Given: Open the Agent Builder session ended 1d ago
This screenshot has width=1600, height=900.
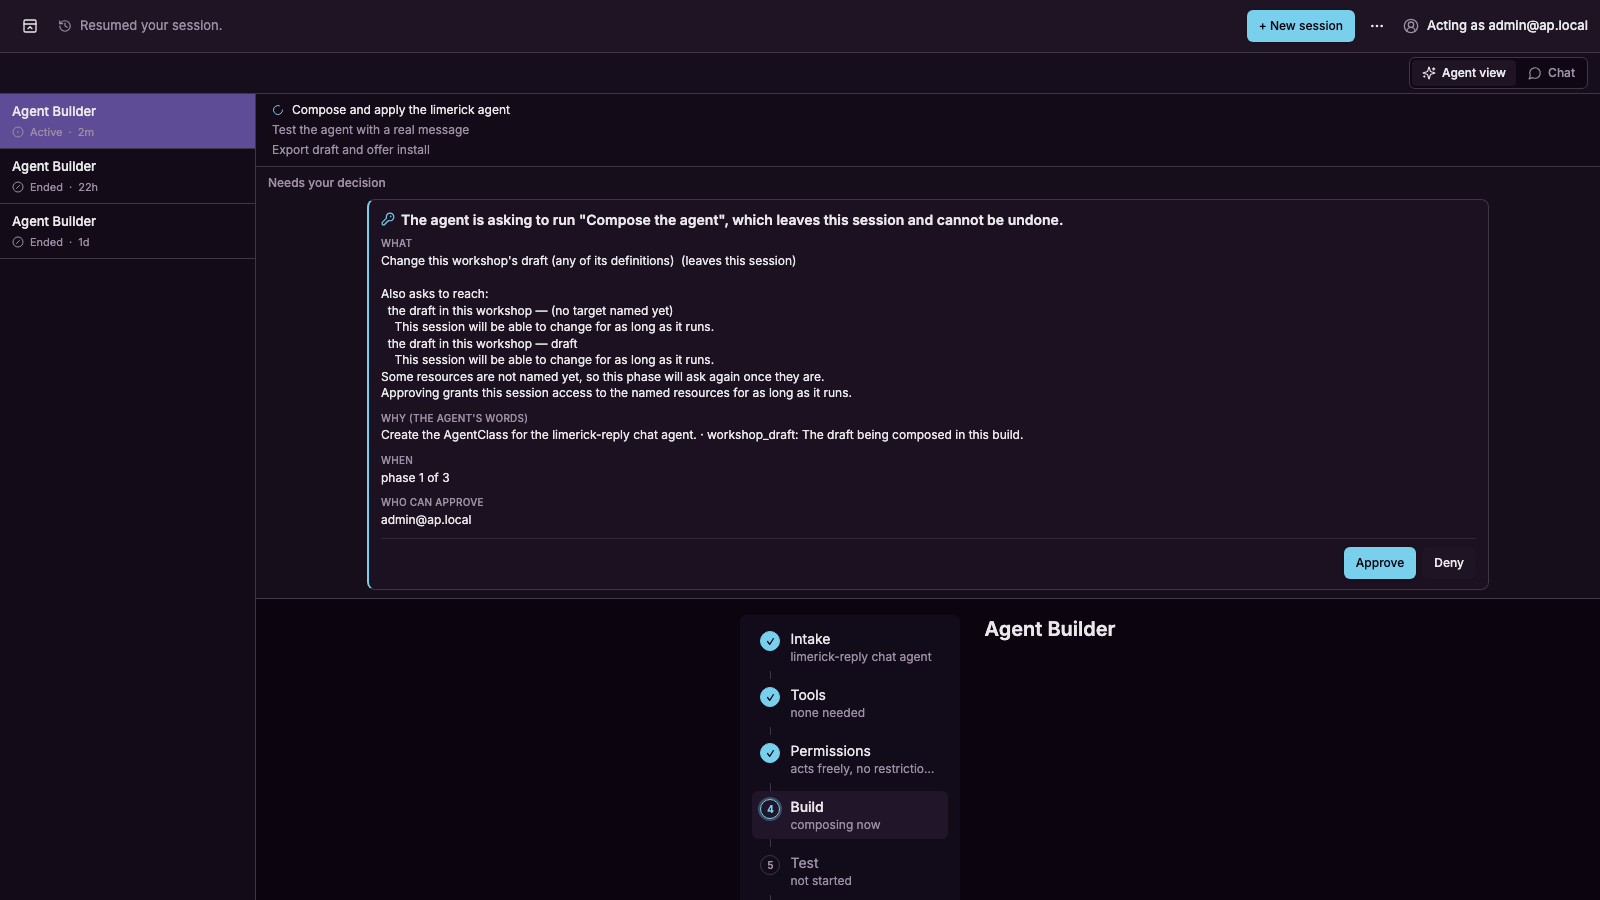Looking at the screenshot, I should [128, 231].
